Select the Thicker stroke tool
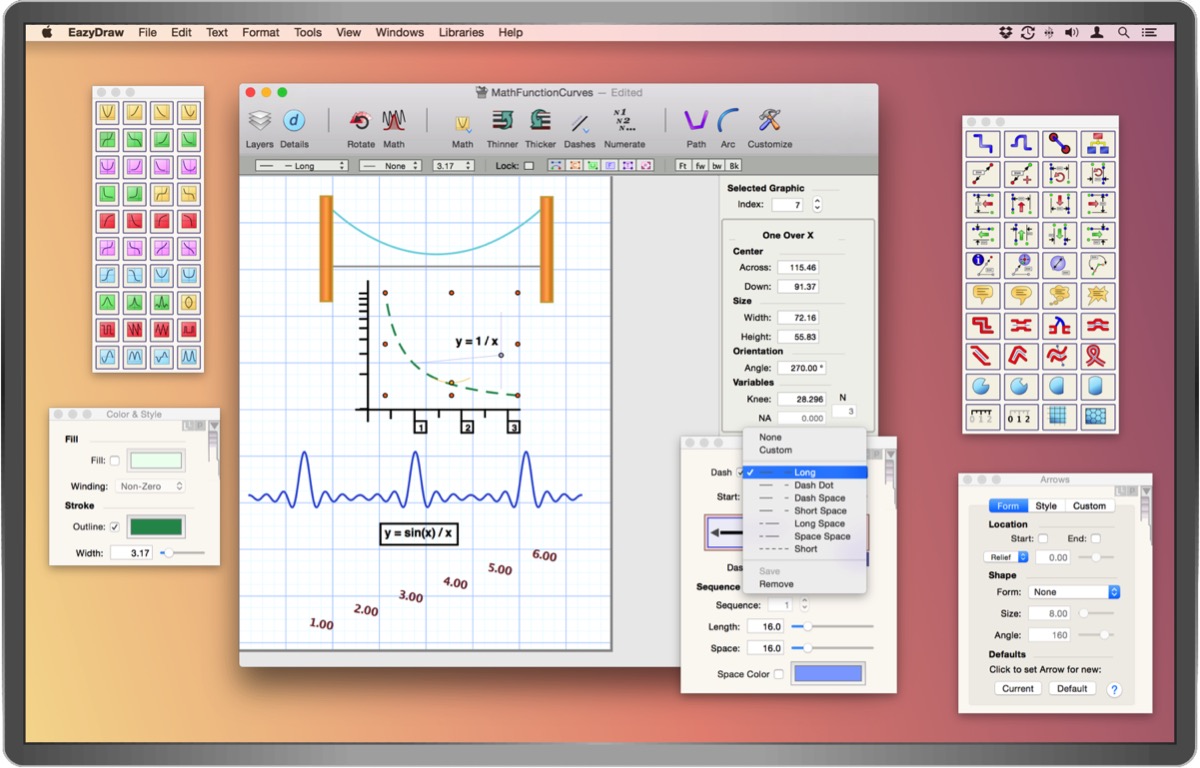Viewport: 1200px width, 768px height. pos(540,122)
